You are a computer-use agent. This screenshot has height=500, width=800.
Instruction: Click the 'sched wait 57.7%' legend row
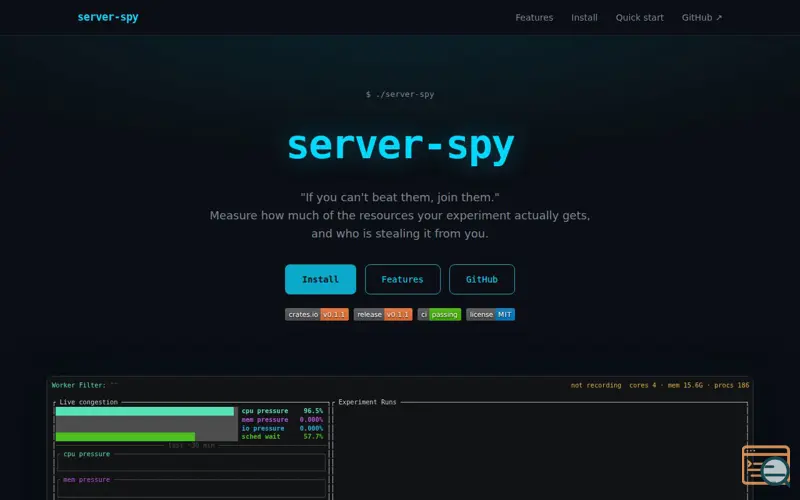click(x=282, y=437)
